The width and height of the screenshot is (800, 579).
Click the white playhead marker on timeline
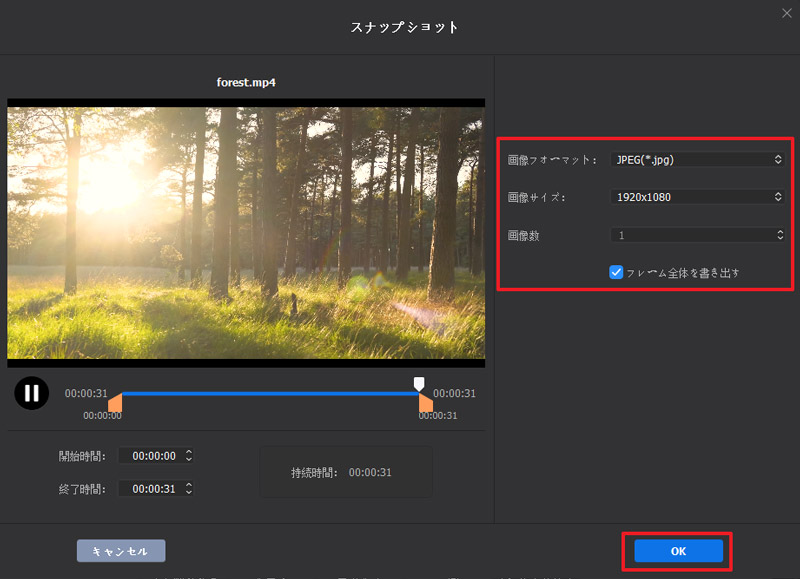pos(419,384)
